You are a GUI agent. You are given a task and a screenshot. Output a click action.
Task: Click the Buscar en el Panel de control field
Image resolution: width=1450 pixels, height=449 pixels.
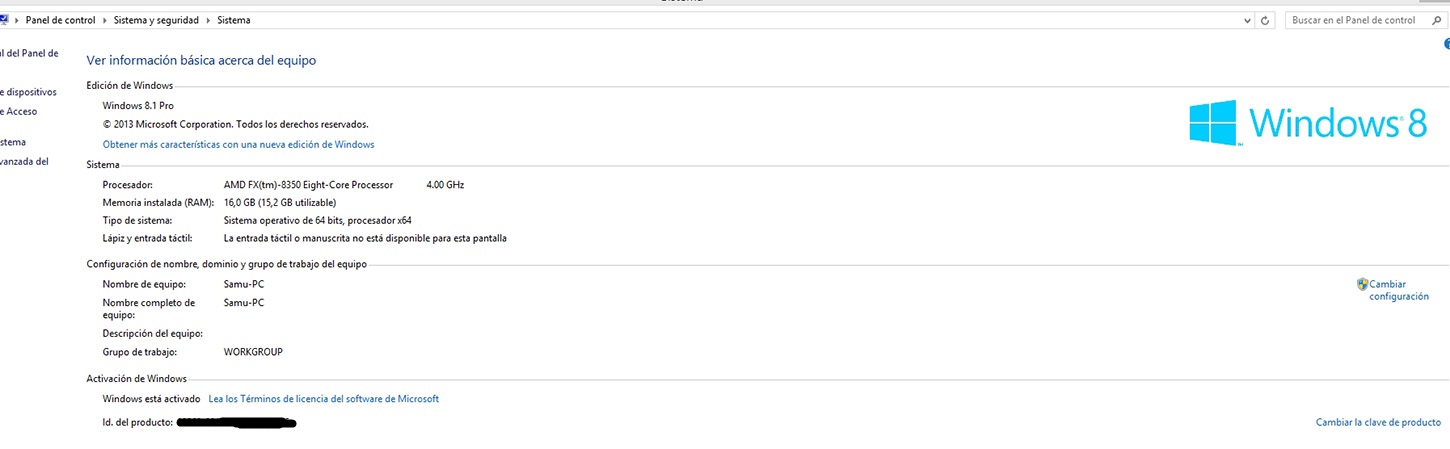coord(1354,20)
